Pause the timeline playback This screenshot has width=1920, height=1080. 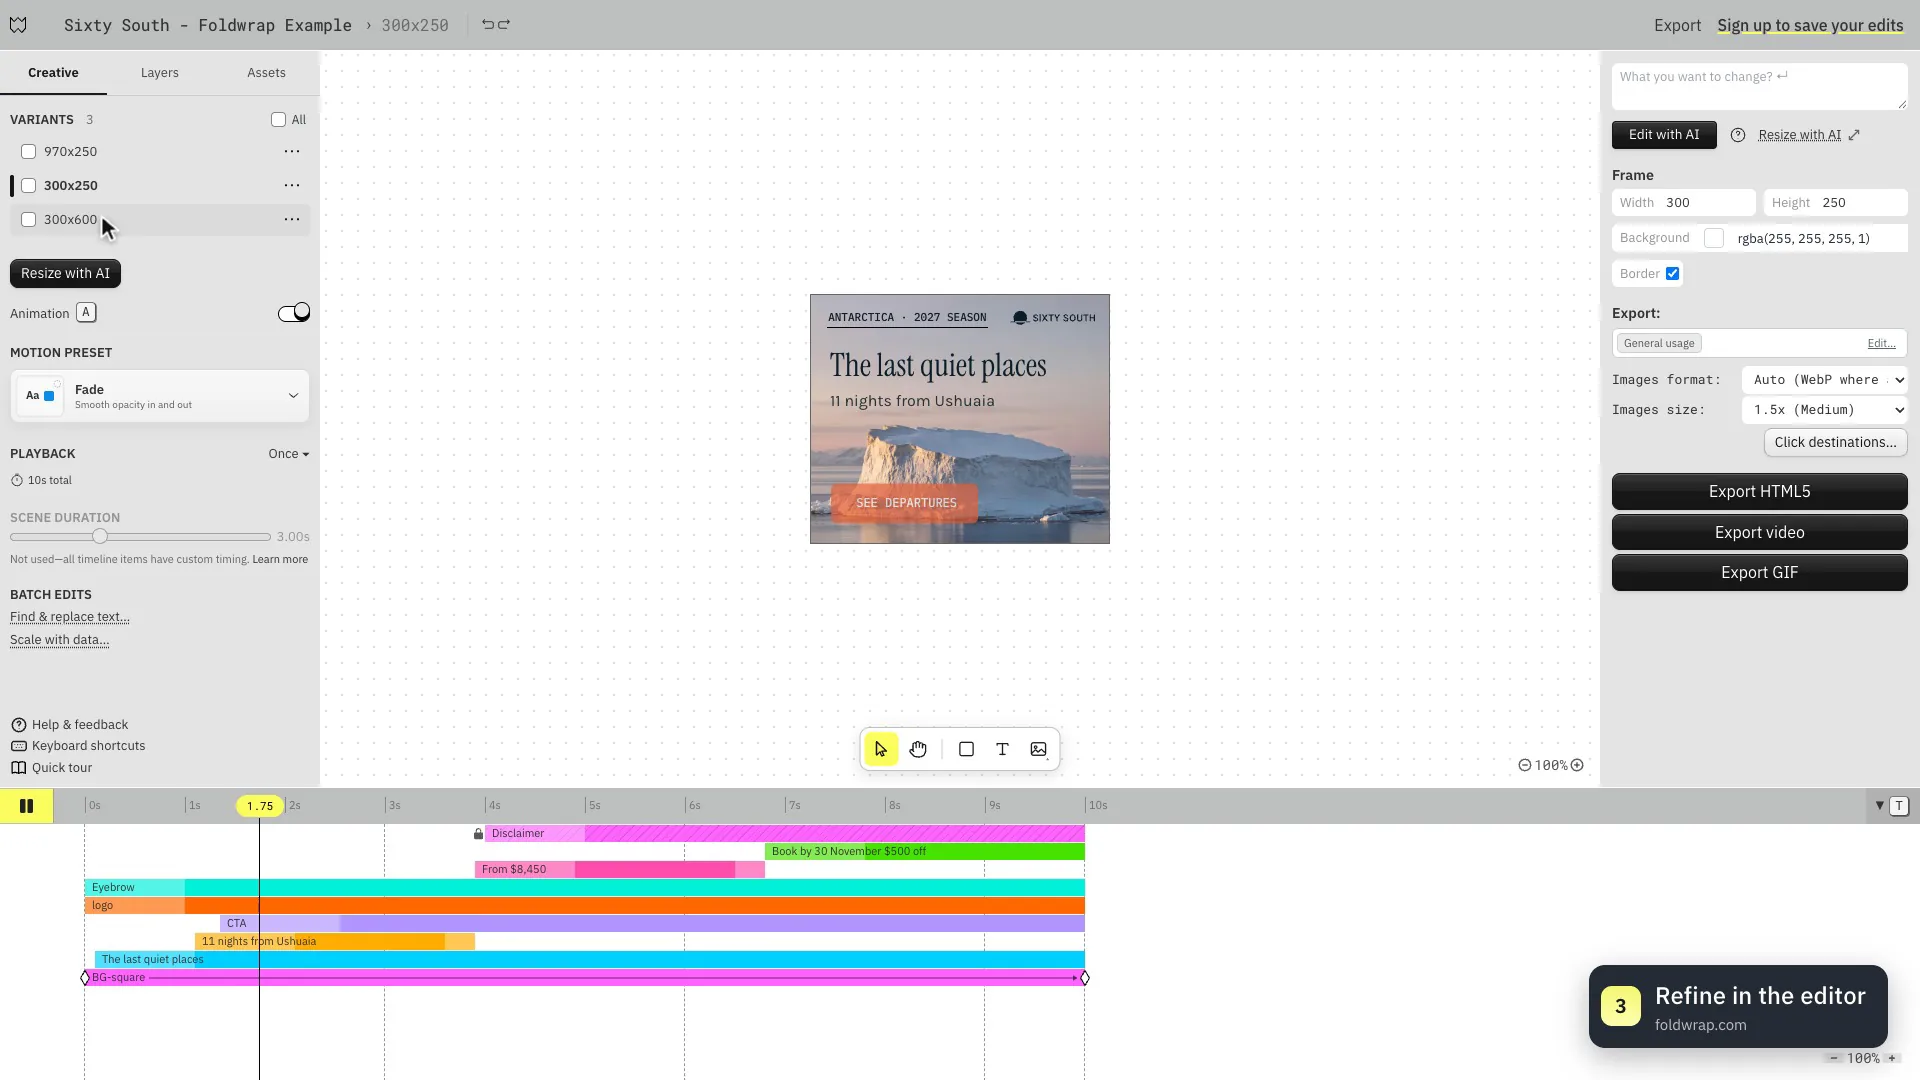pyautogui.click(x=27, y=806)
